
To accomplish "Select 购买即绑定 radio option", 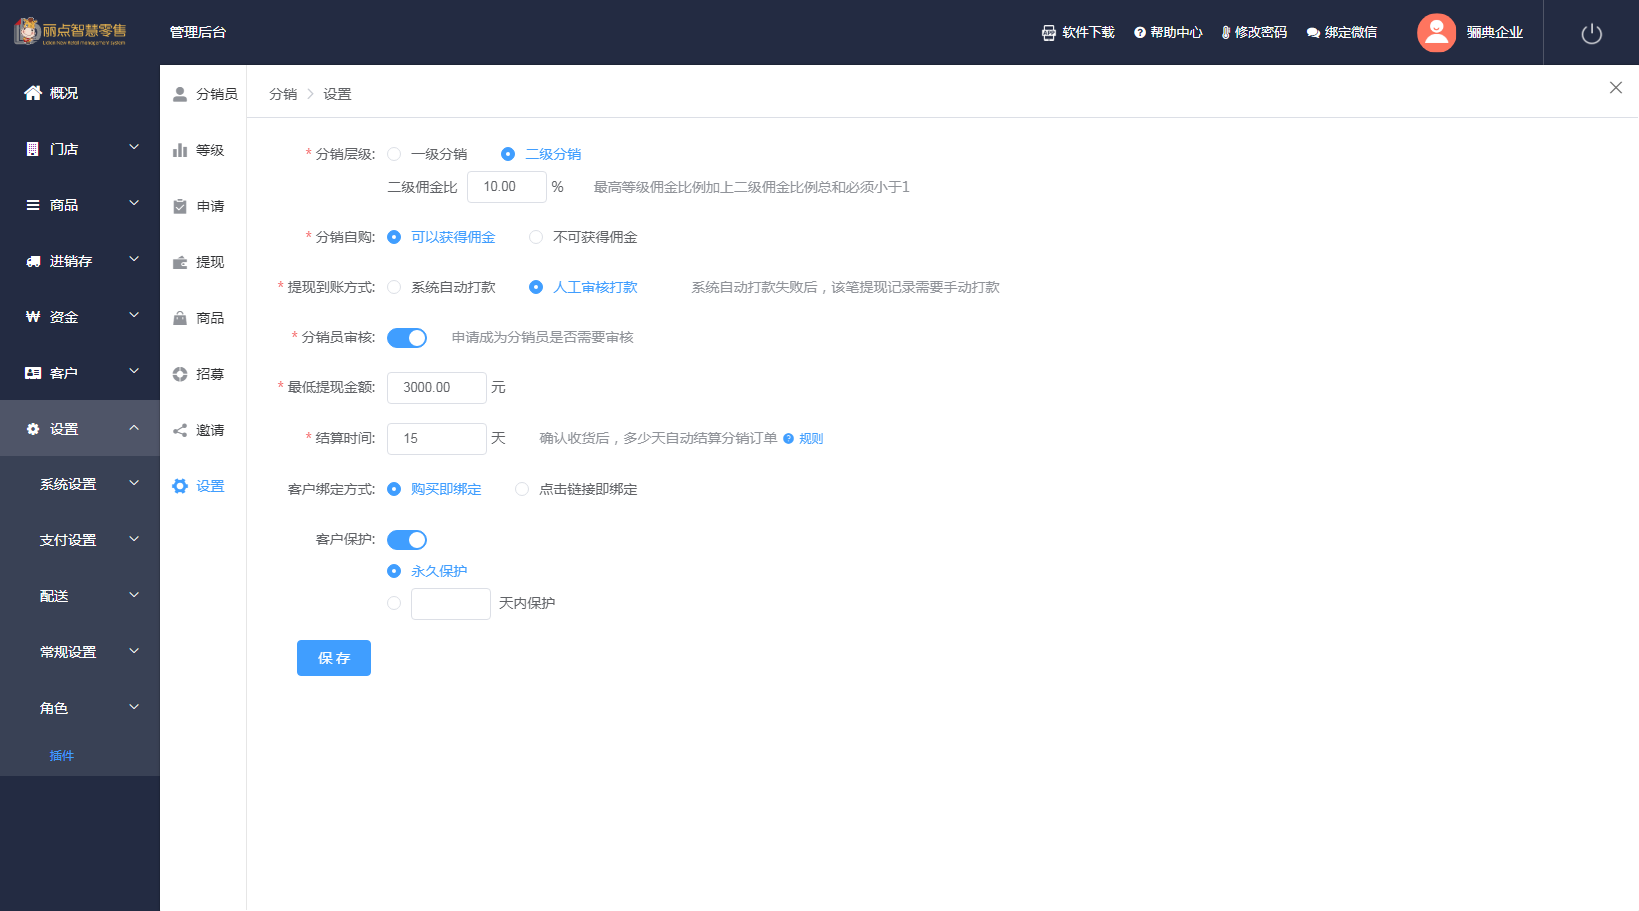I will pos(394,489).
